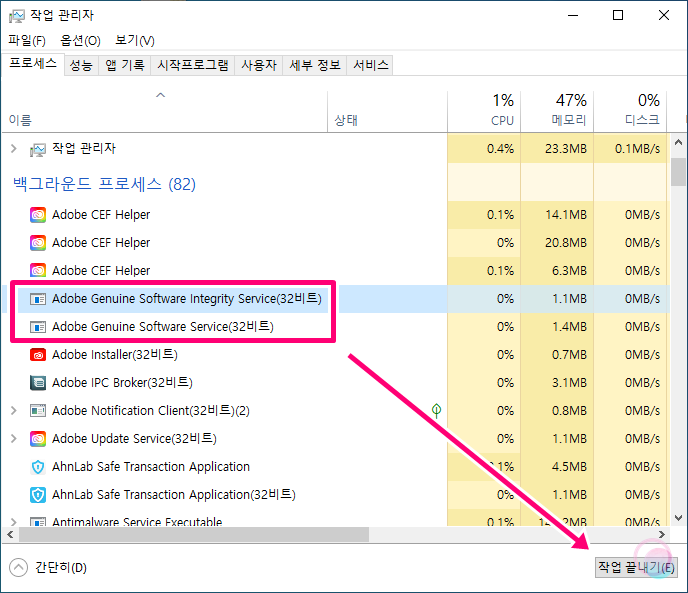
Task: Click the 간단히(D) fewer details link
Action: (61, 568)
